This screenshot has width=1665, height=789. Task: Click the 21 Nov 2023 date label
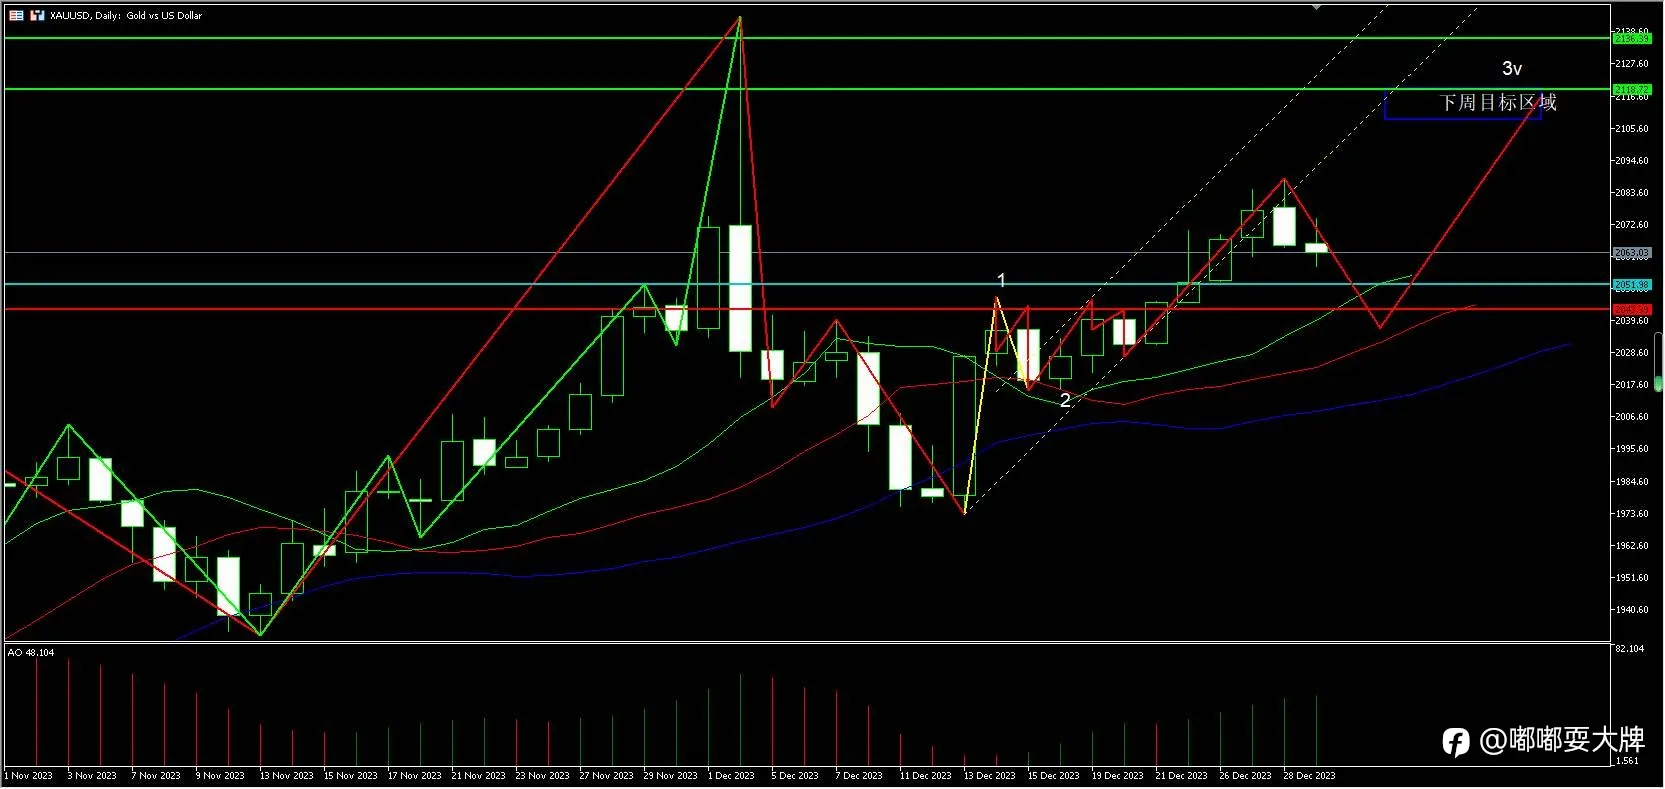click(478, 776)
